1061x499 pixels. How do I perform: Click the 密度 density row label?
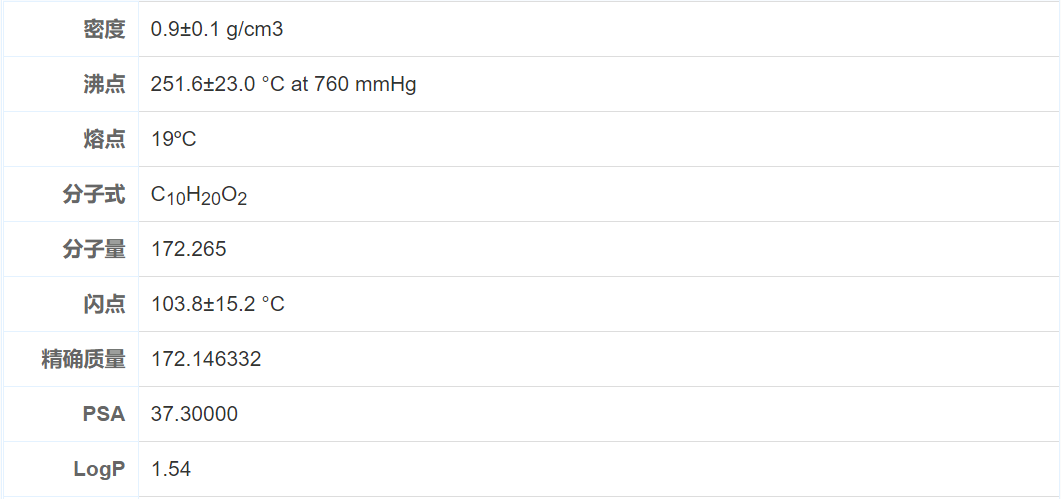pyautogui.click(x=104, y=29)
